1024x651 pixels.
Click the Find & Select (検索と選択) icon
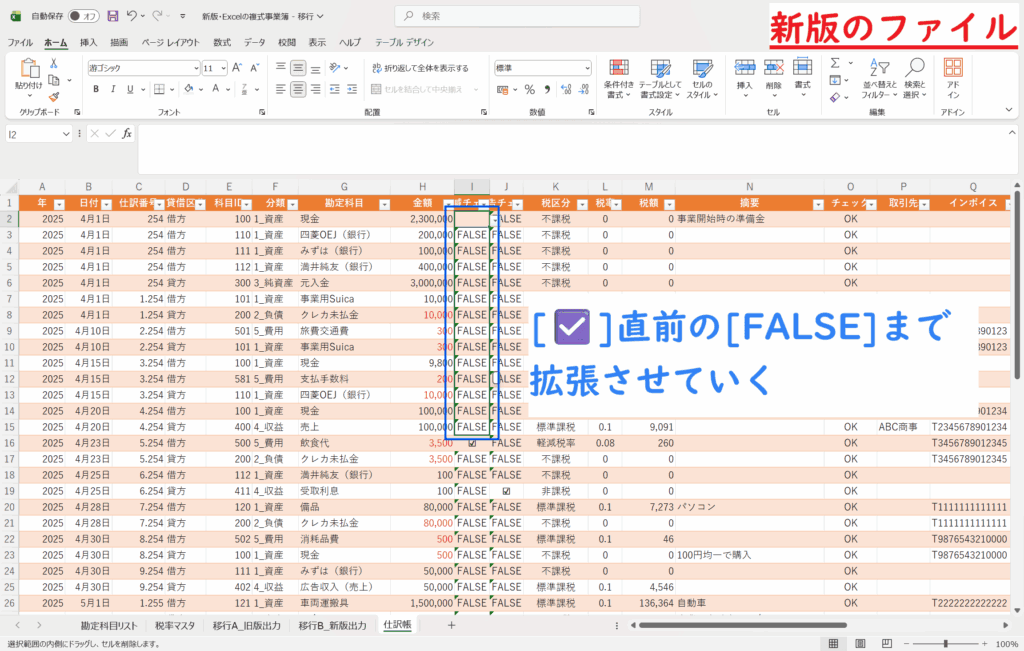point(914,77)
